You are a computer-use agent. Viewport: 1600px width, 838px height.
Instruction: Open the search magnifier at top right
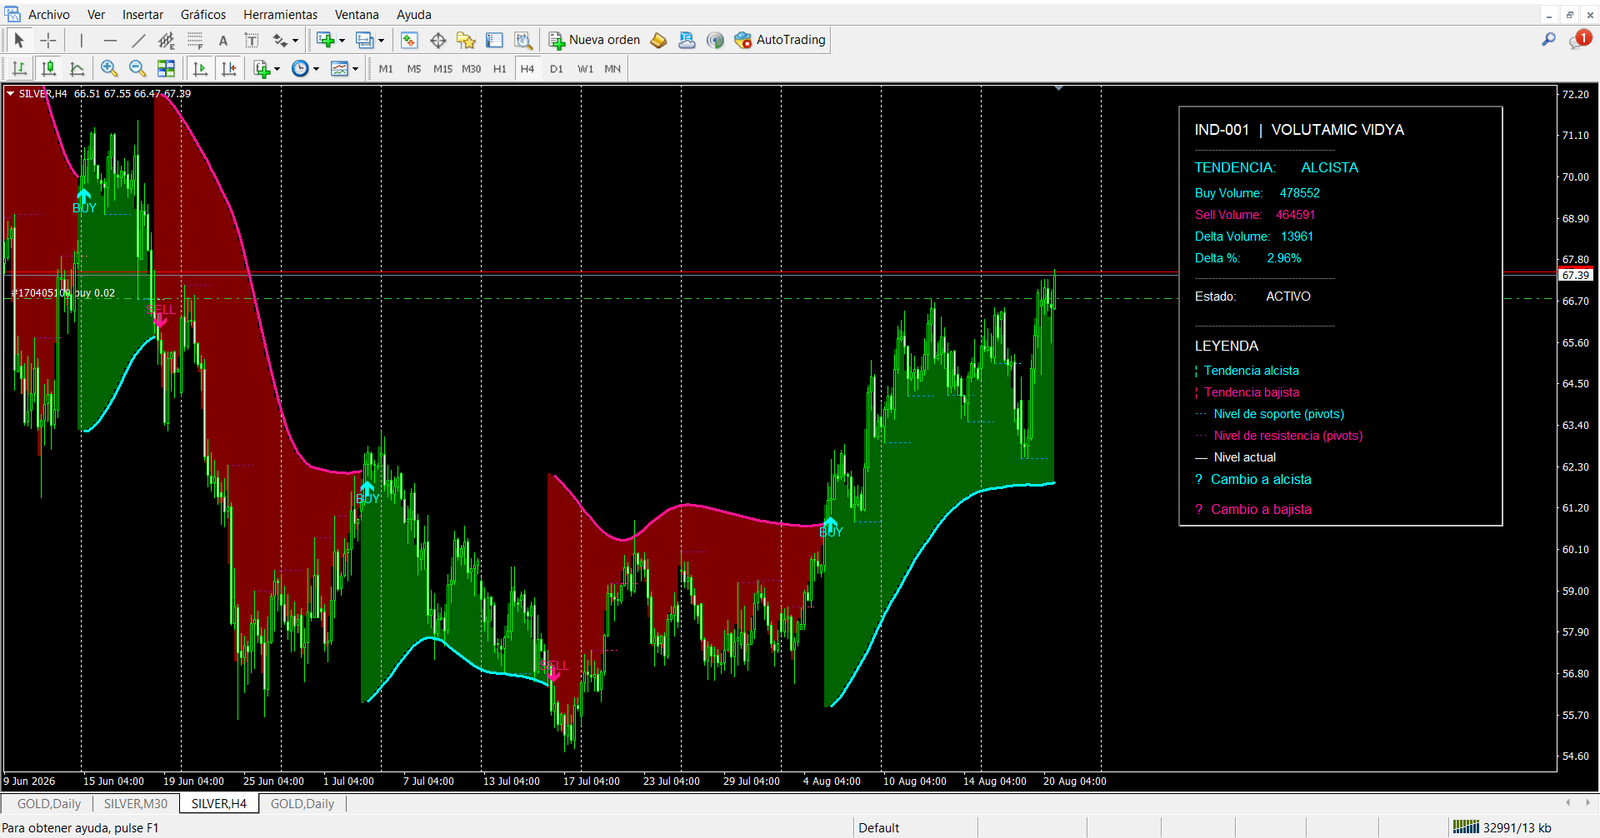pyautogui.click(x=1549, y=40)
